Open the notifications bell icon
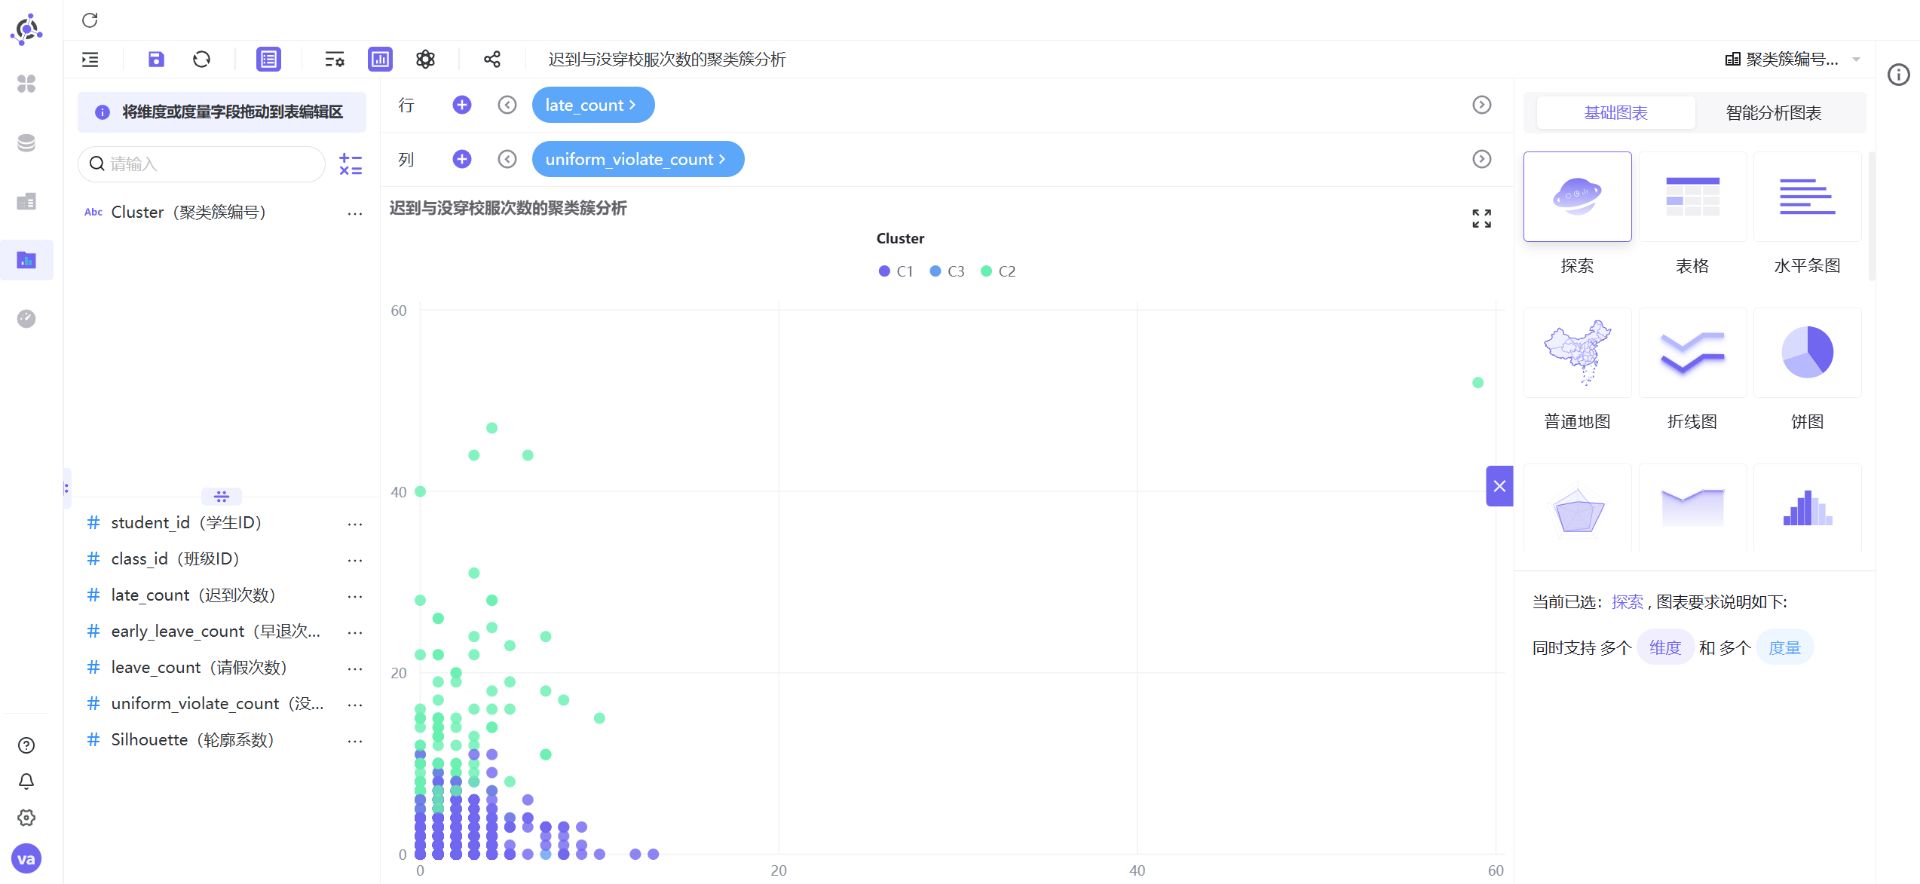The height and width of the screenshot is (884, 1920). click(x=27, y=781)
